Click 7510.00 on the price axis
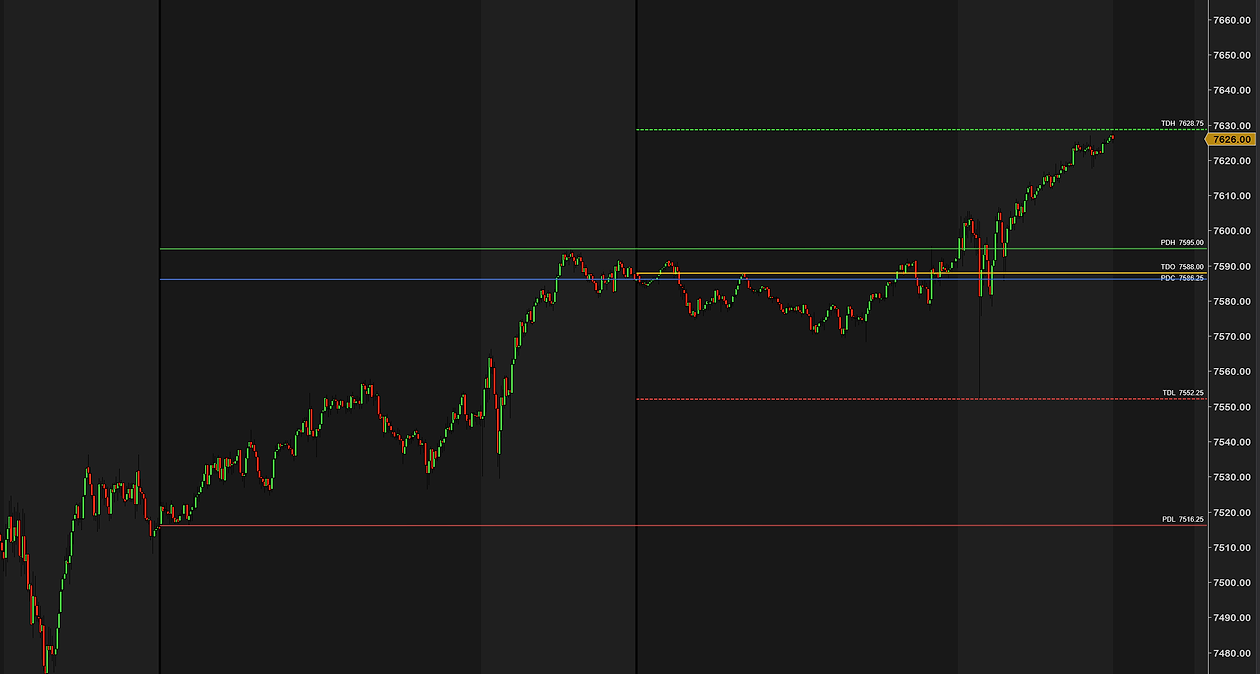This screenshot has width=1260, height=674. pyautogui.click(x=1232, y=548)
